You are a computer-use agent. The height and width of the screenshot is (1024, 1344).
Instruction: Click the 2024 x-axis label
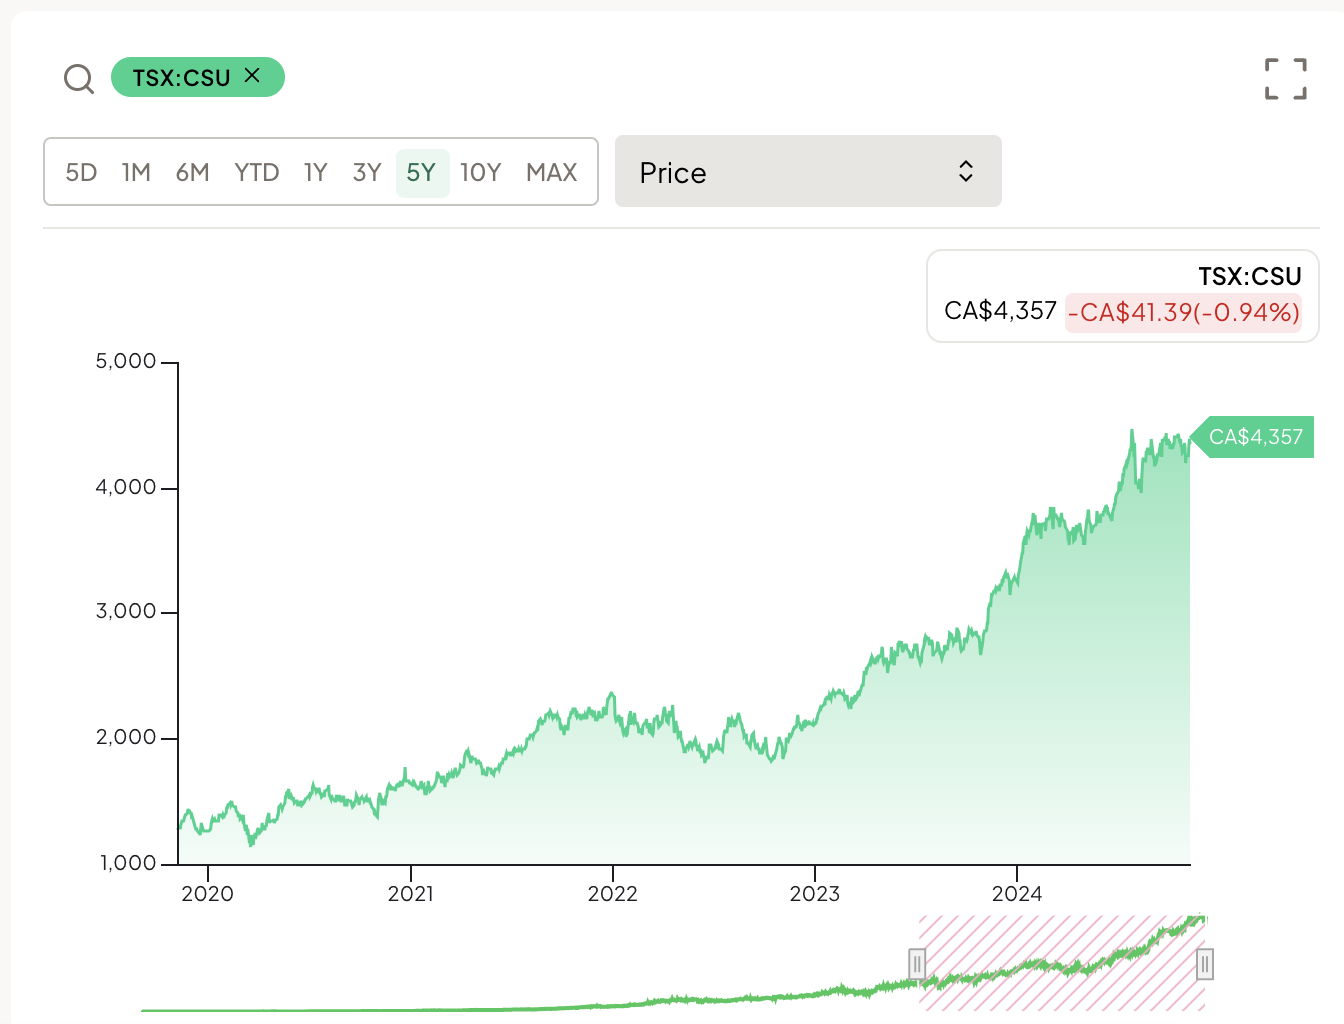(x=1017, y=894)
